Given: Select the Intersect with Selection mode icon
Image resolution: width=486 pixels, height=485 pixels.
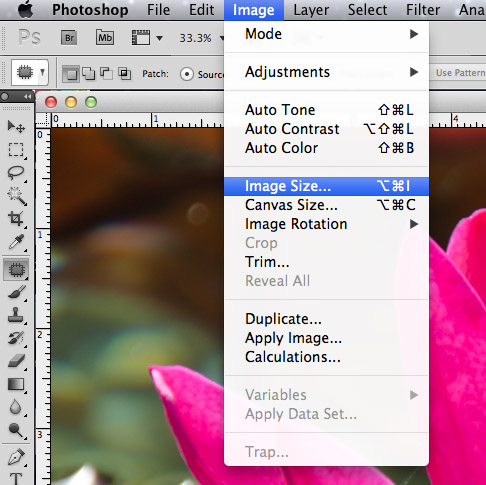Looking at the screenshot, I should 124,73.
